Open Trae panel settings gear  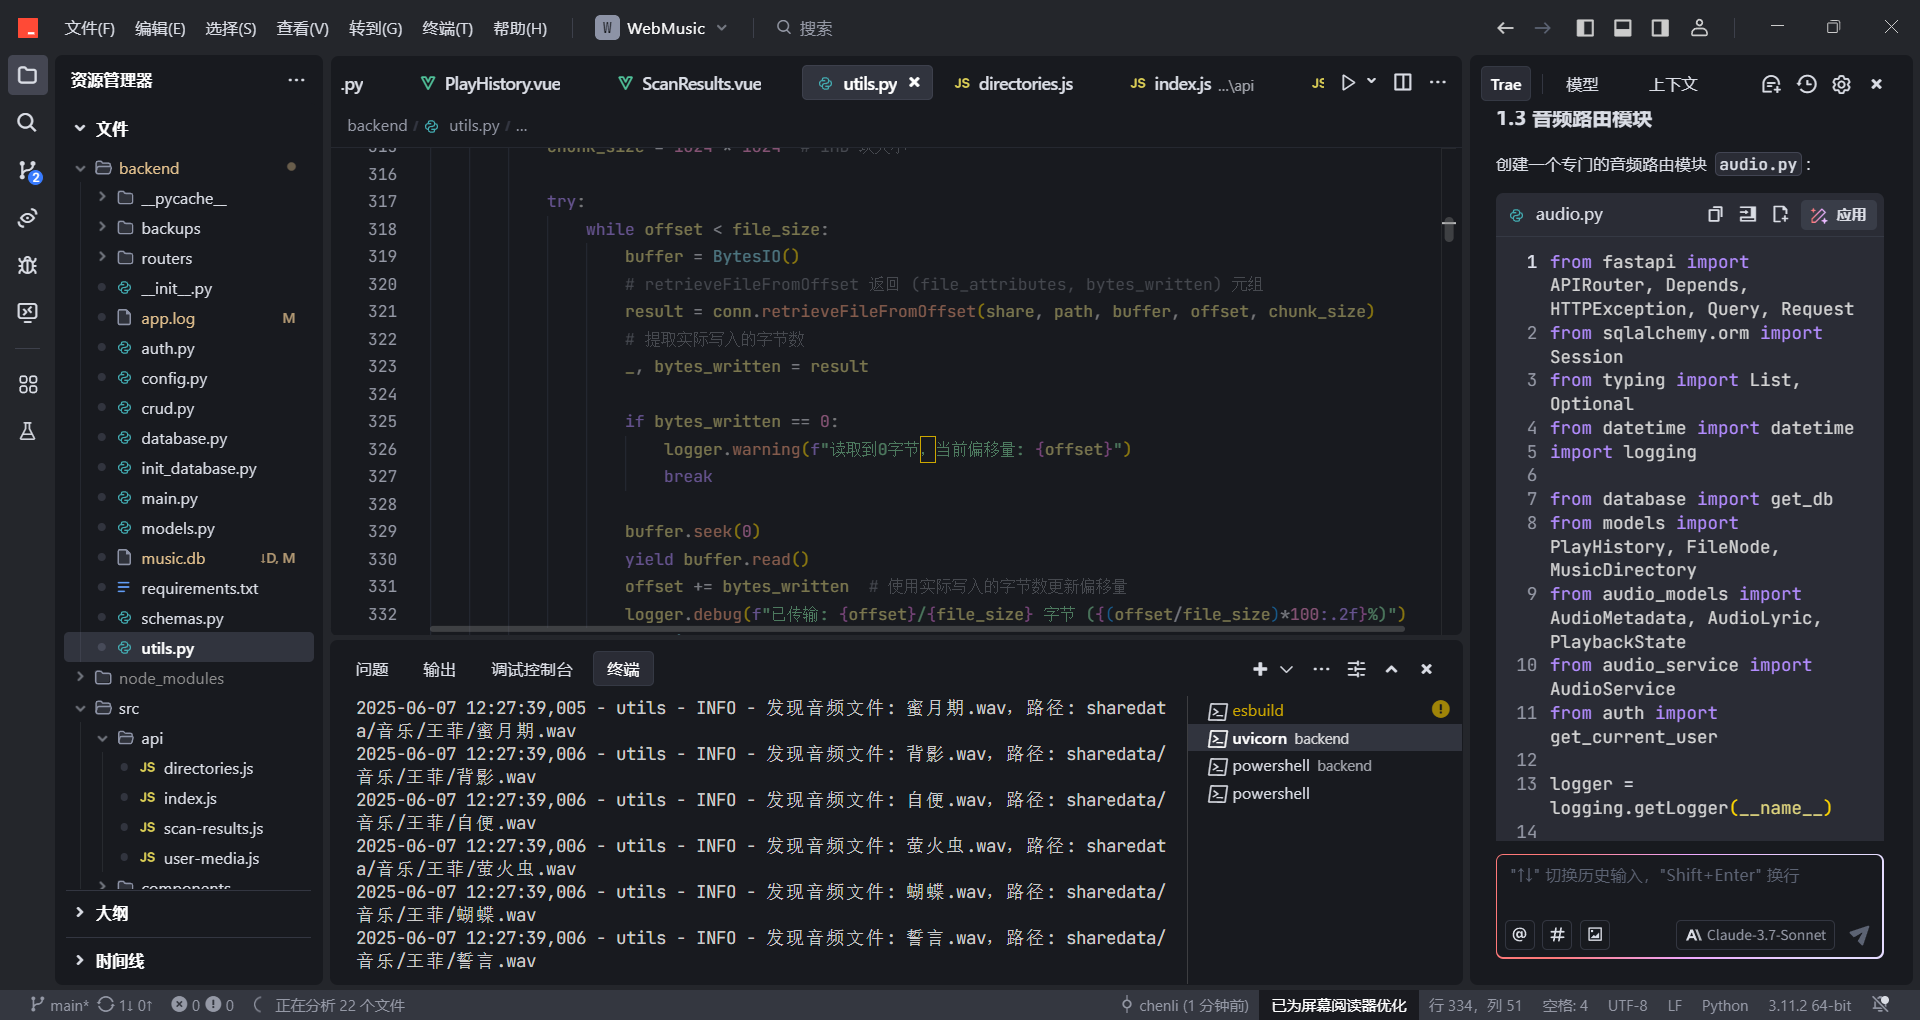click(x=1841, y=84)
